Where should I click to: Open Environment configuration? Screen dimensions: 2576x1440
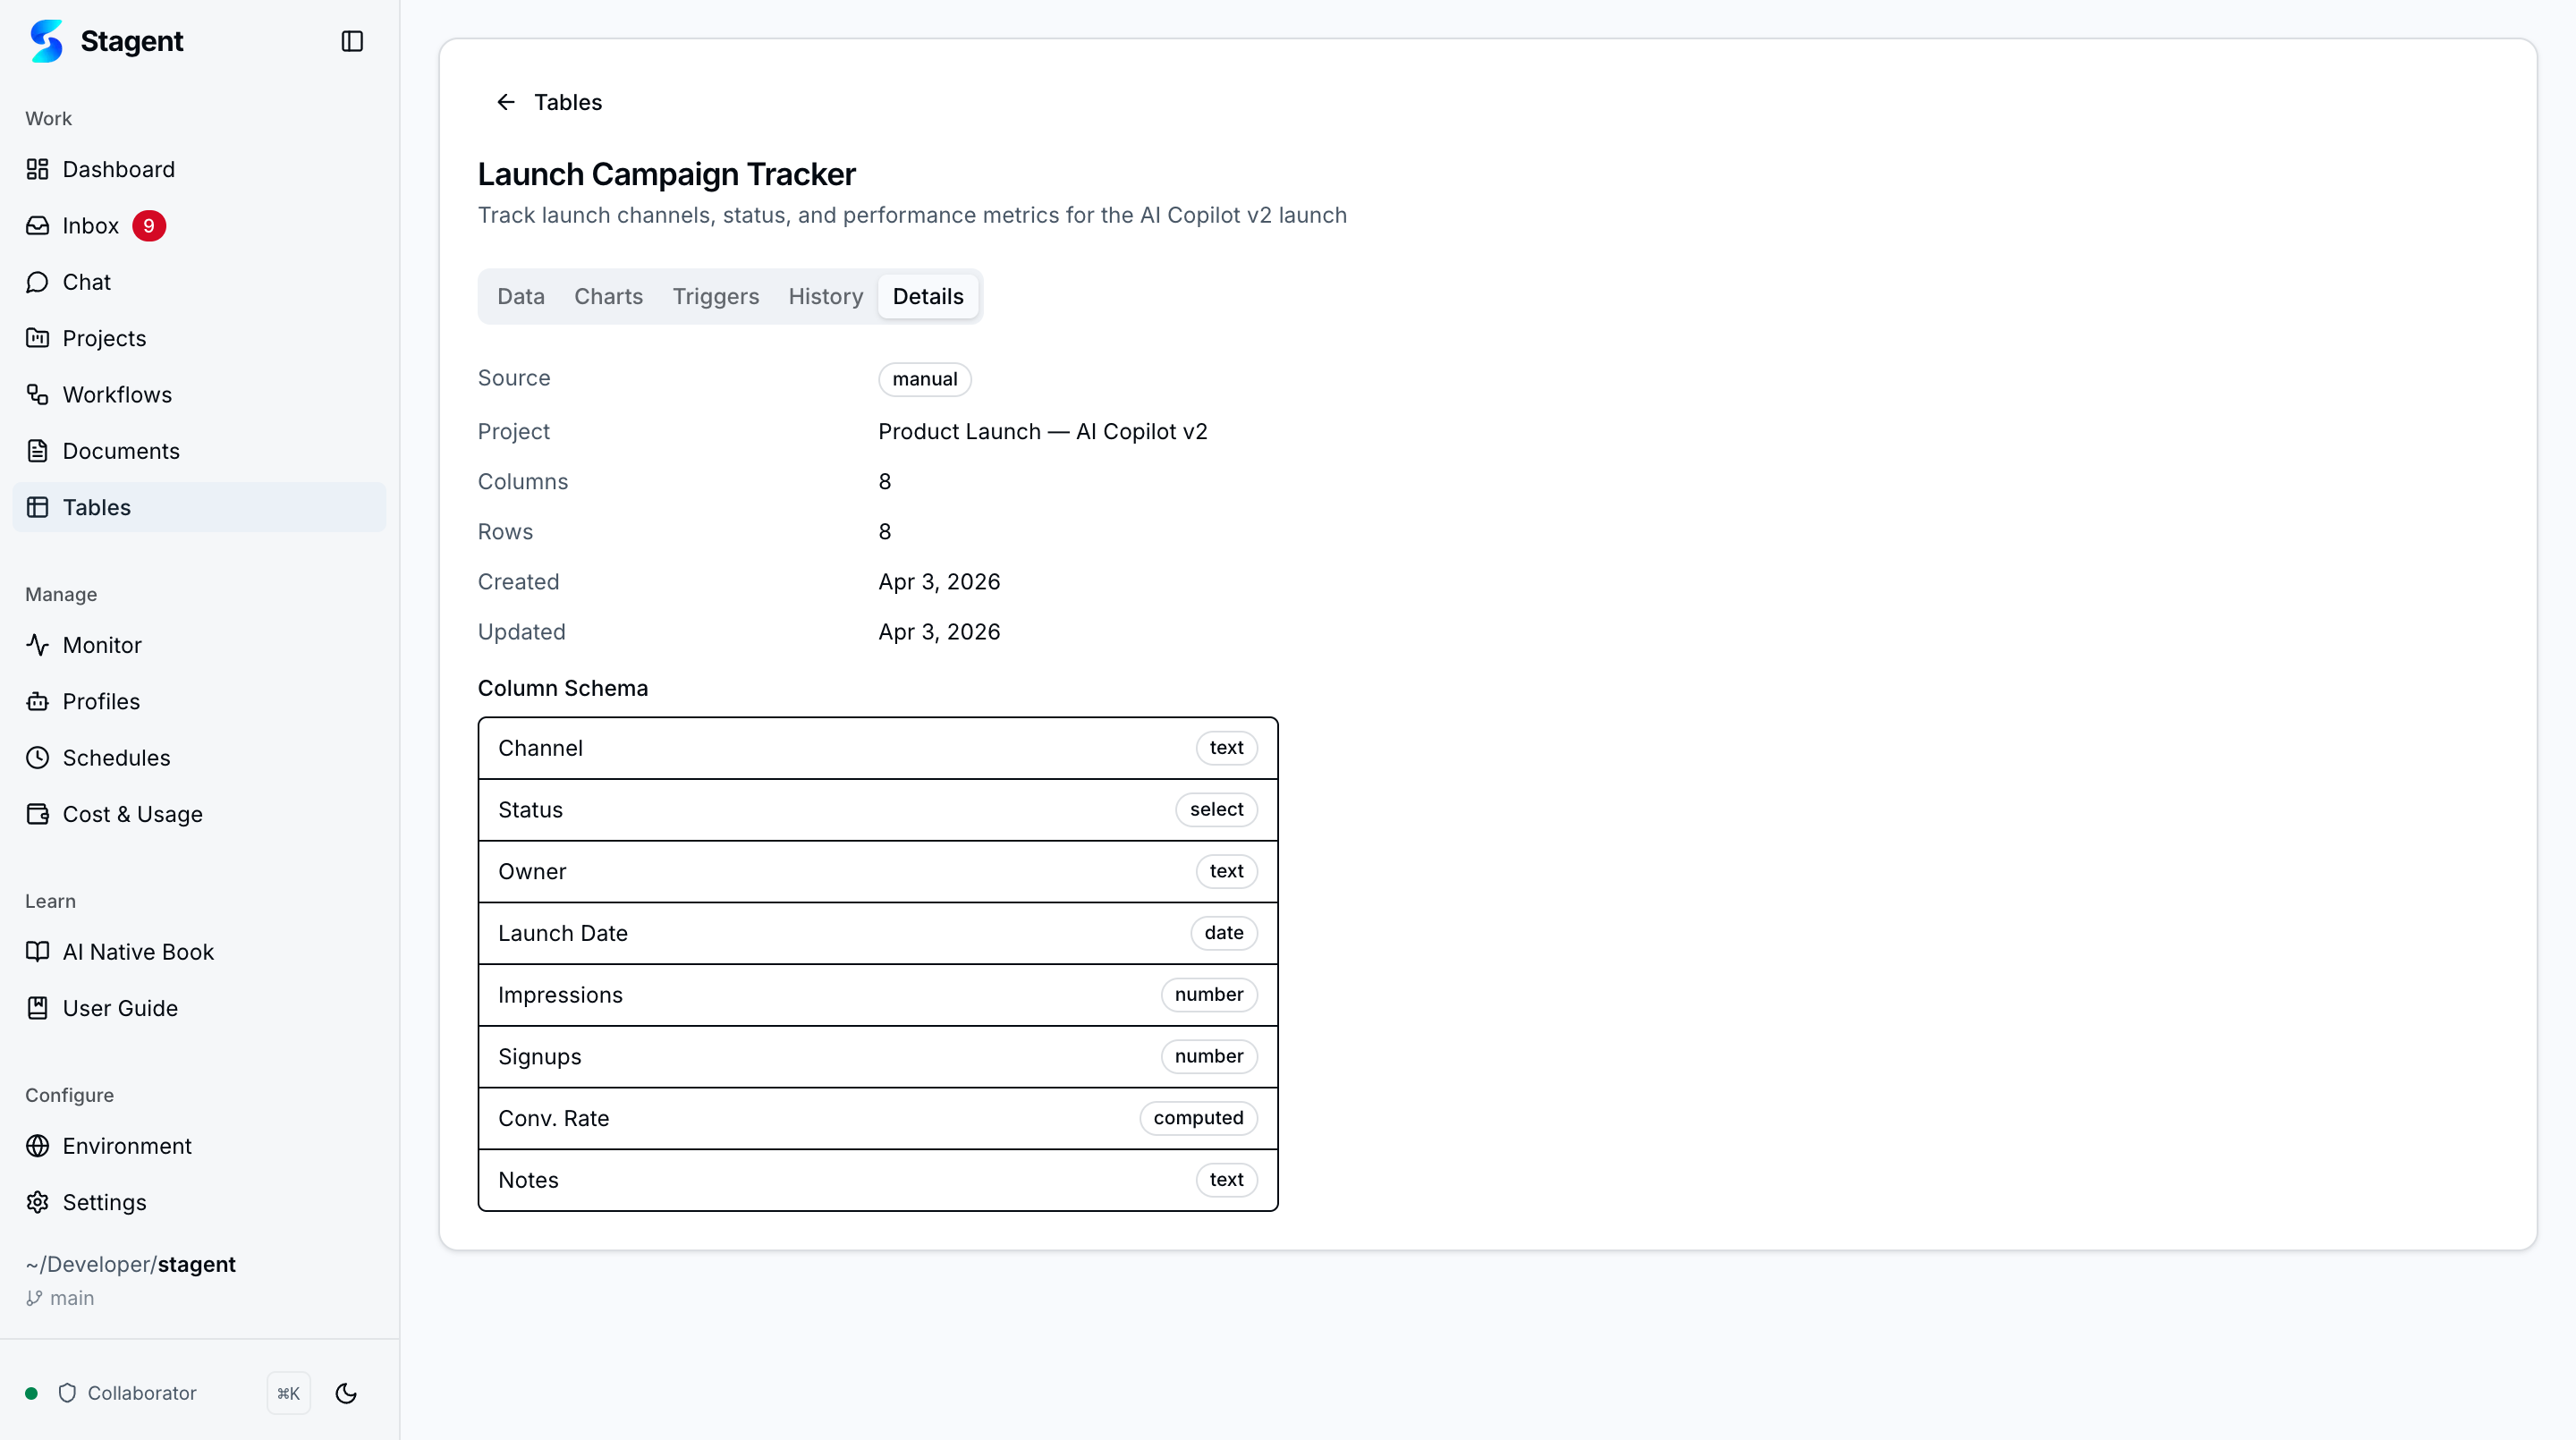(127, 1146)
